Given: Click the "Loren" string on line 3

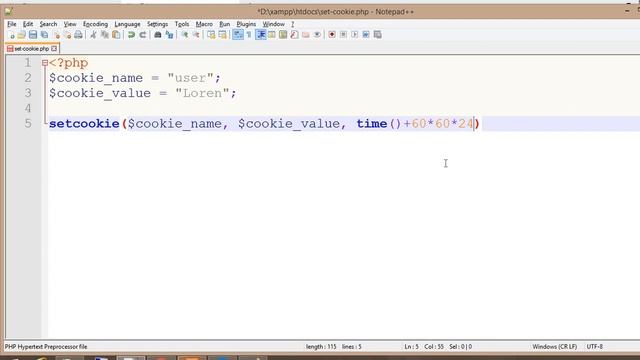Looking at the screenshot, I should [x=202, y=93].
